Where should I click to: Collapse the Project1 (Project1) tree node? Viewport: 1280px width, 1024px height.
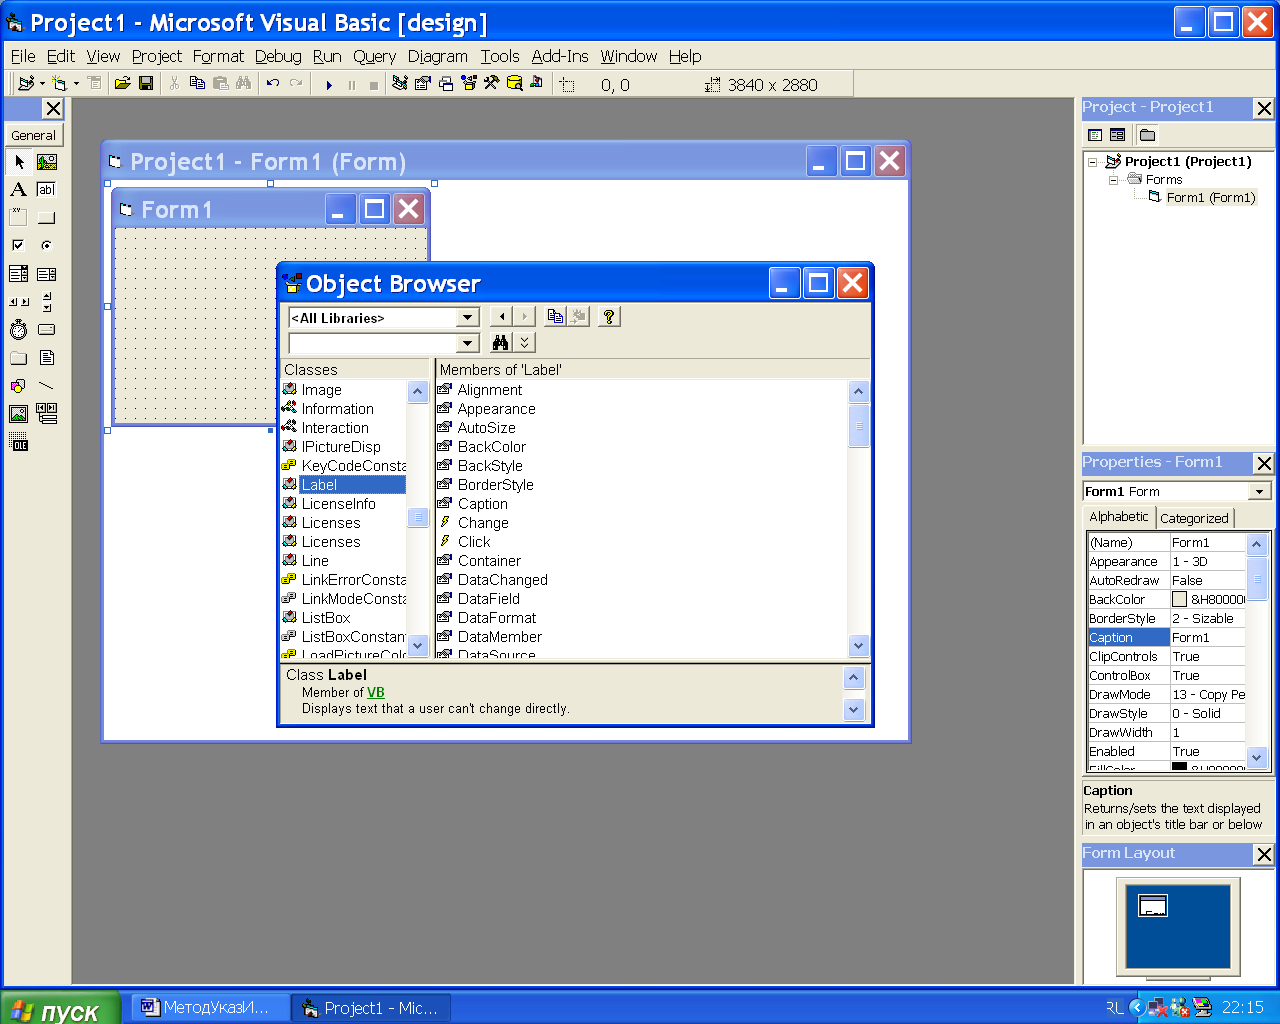(x=1093, y=162)
